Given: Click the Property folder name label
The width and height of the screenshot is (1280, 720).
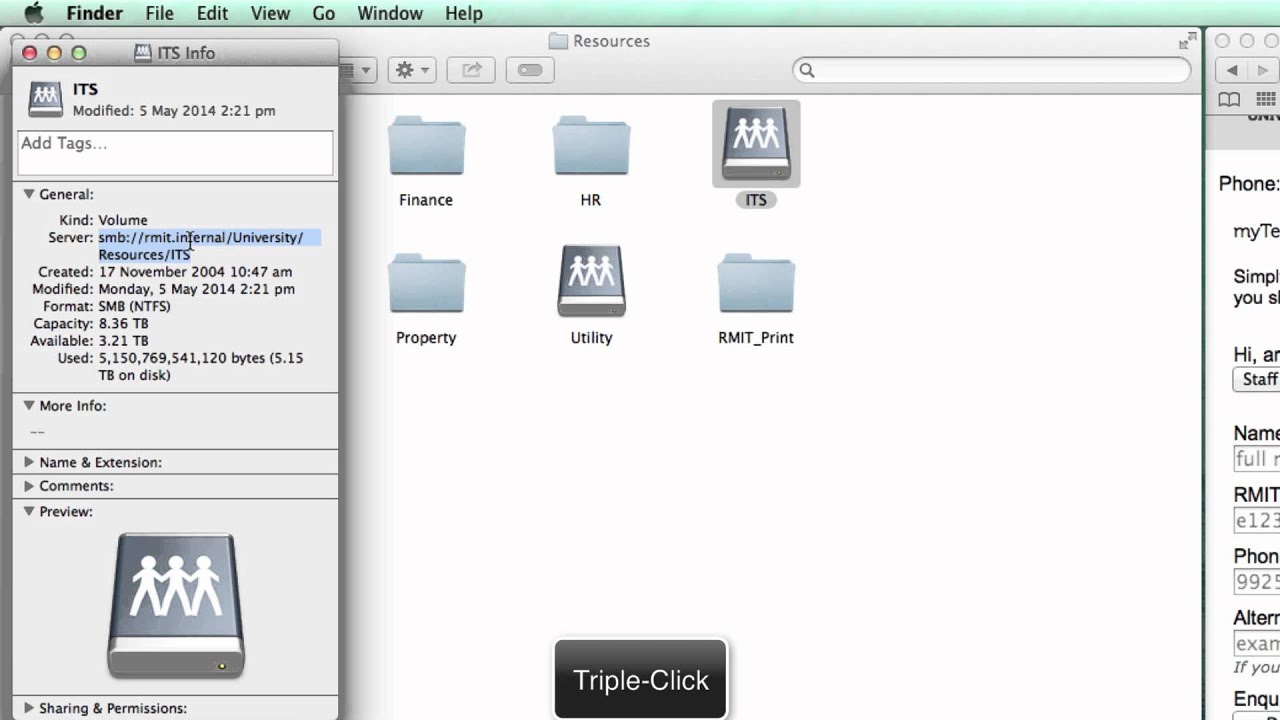Looking at the screenshot, I should pyautogui.click(x=426, y=338).
